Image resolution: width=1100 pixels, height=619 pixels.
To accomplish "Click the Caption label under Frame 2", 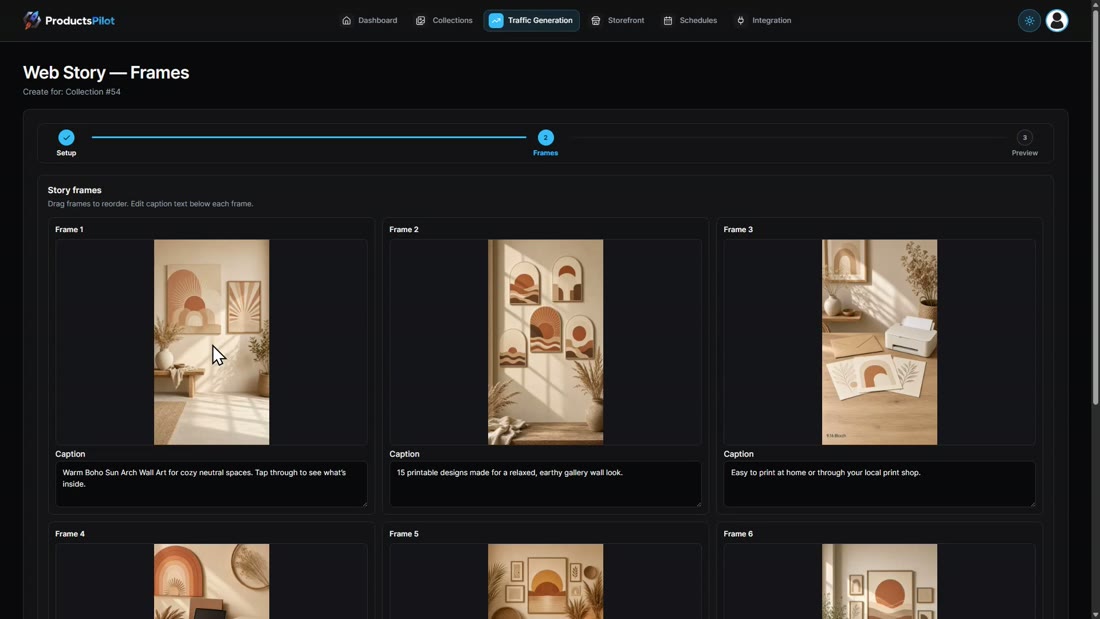I will [404, 454].
